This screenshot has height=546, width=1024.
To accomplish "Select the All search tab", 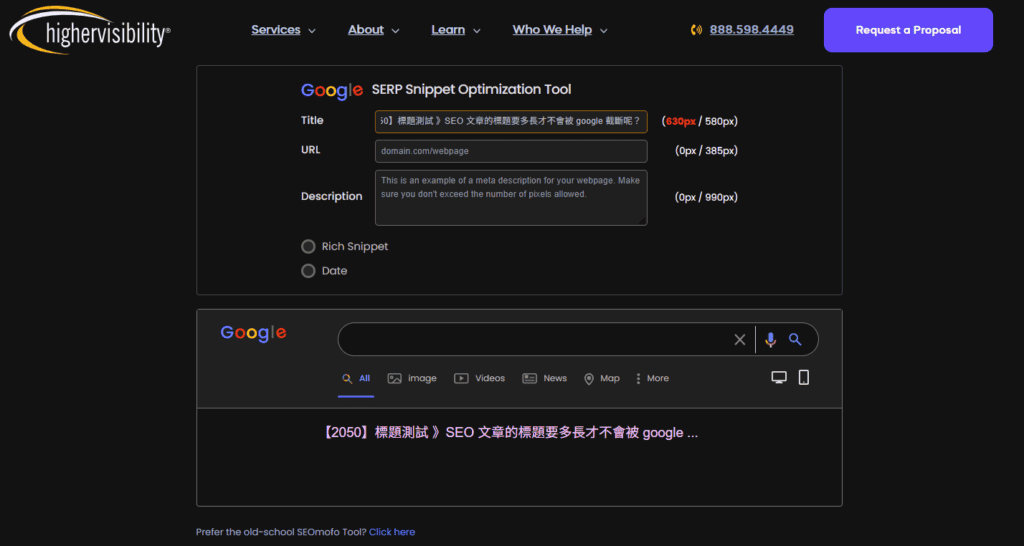I will point(356,378).
